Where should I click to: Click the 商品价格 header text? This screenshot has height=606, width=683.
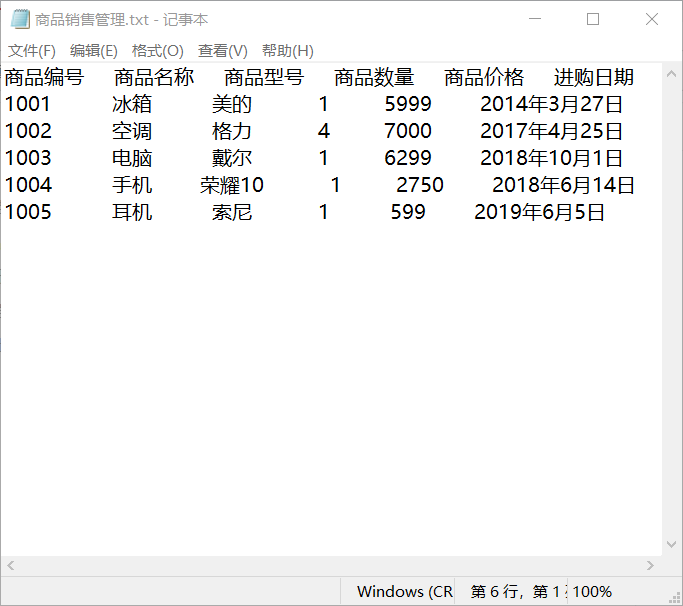(484, 78)
